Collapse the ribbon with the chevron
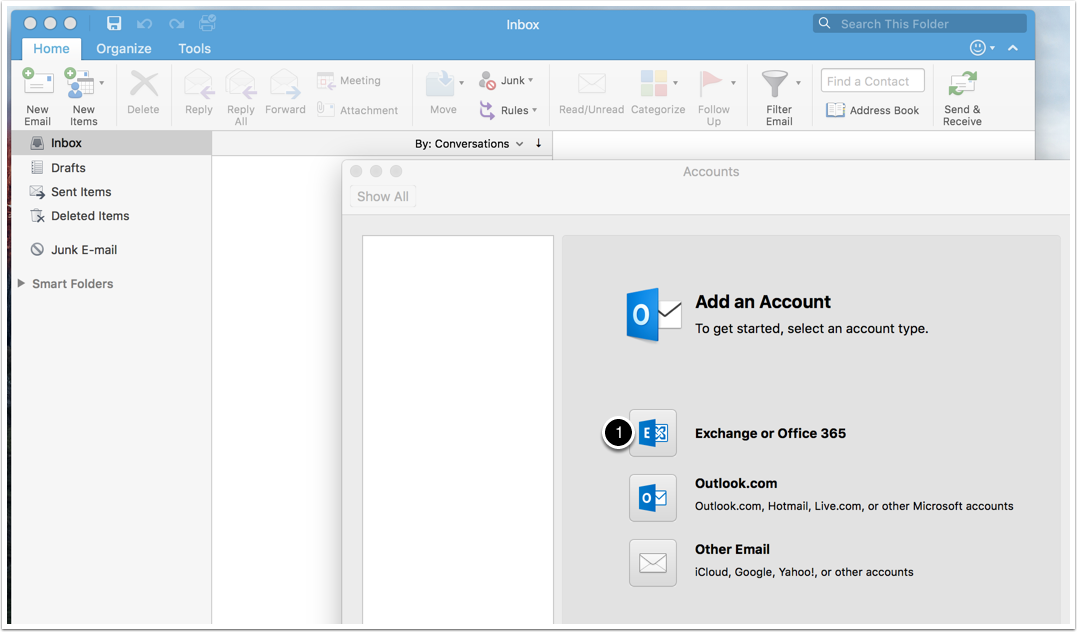Screen dimensions: 1077x632 [1013, 48]
